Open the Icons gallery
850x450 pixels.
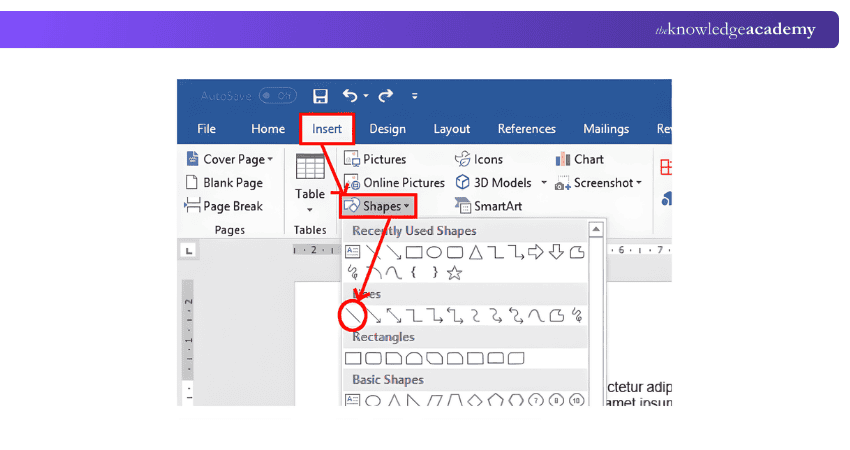(479, 159)
